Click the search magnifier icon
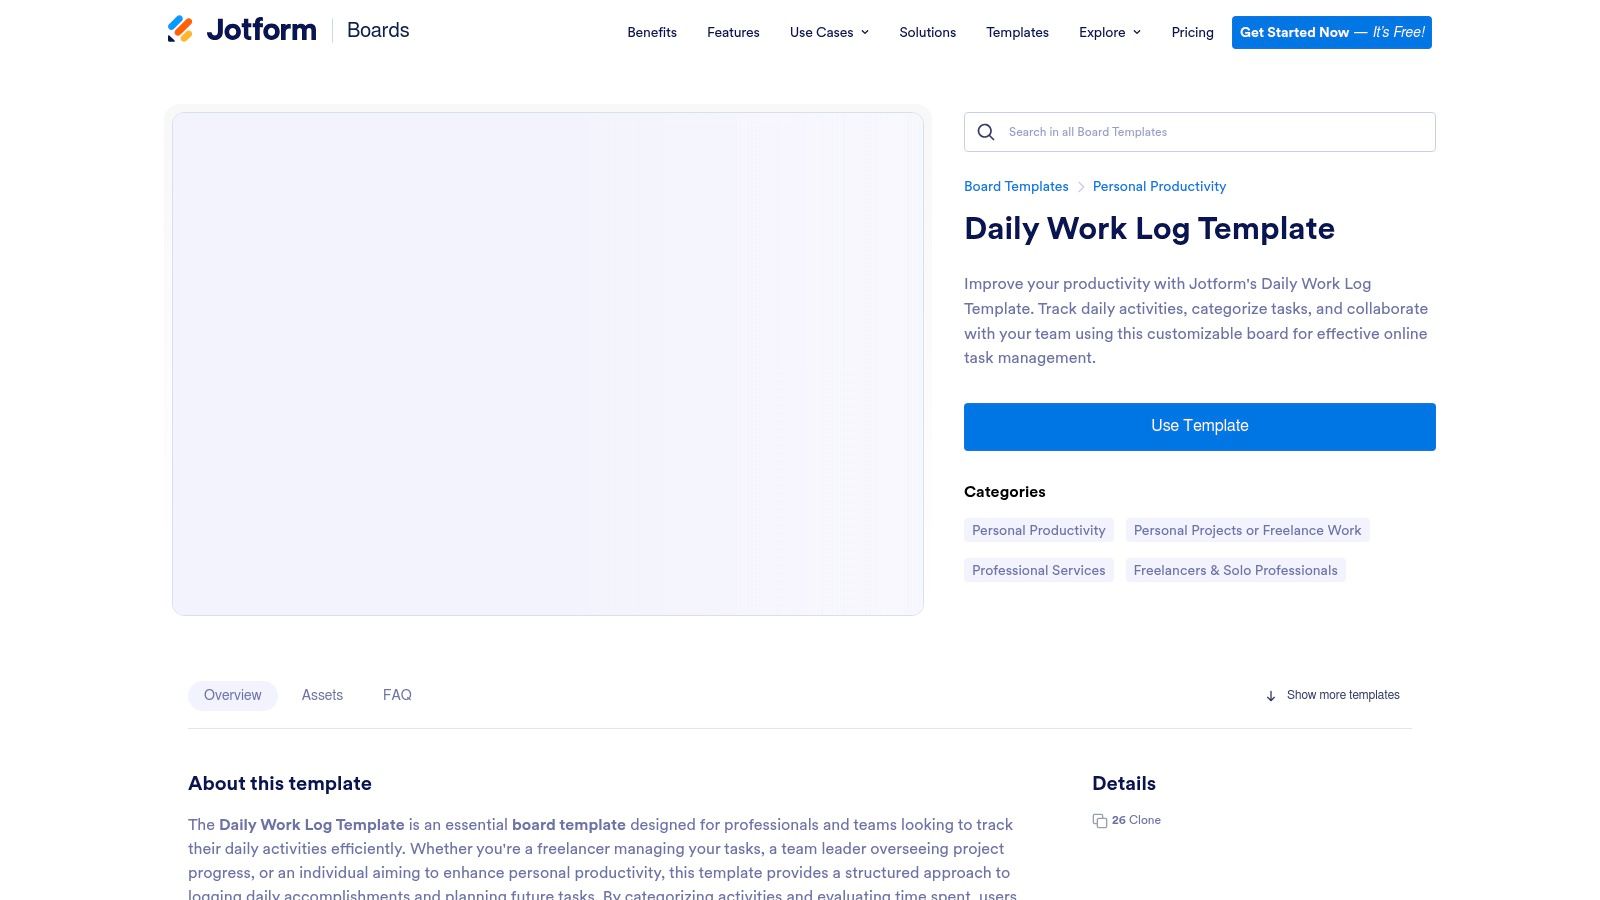 coord(985,132)
